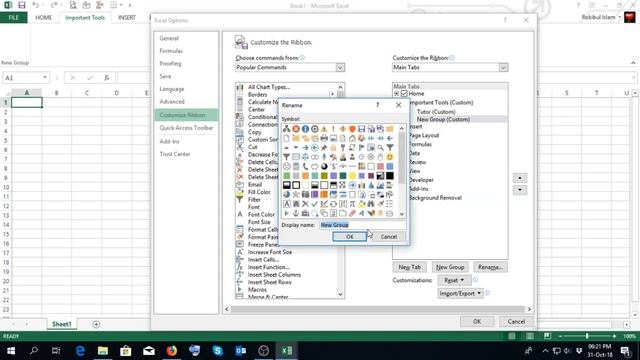Click the Move Down arrow button
The height and width of the screenshot is (360, 640).
point(520,190)
